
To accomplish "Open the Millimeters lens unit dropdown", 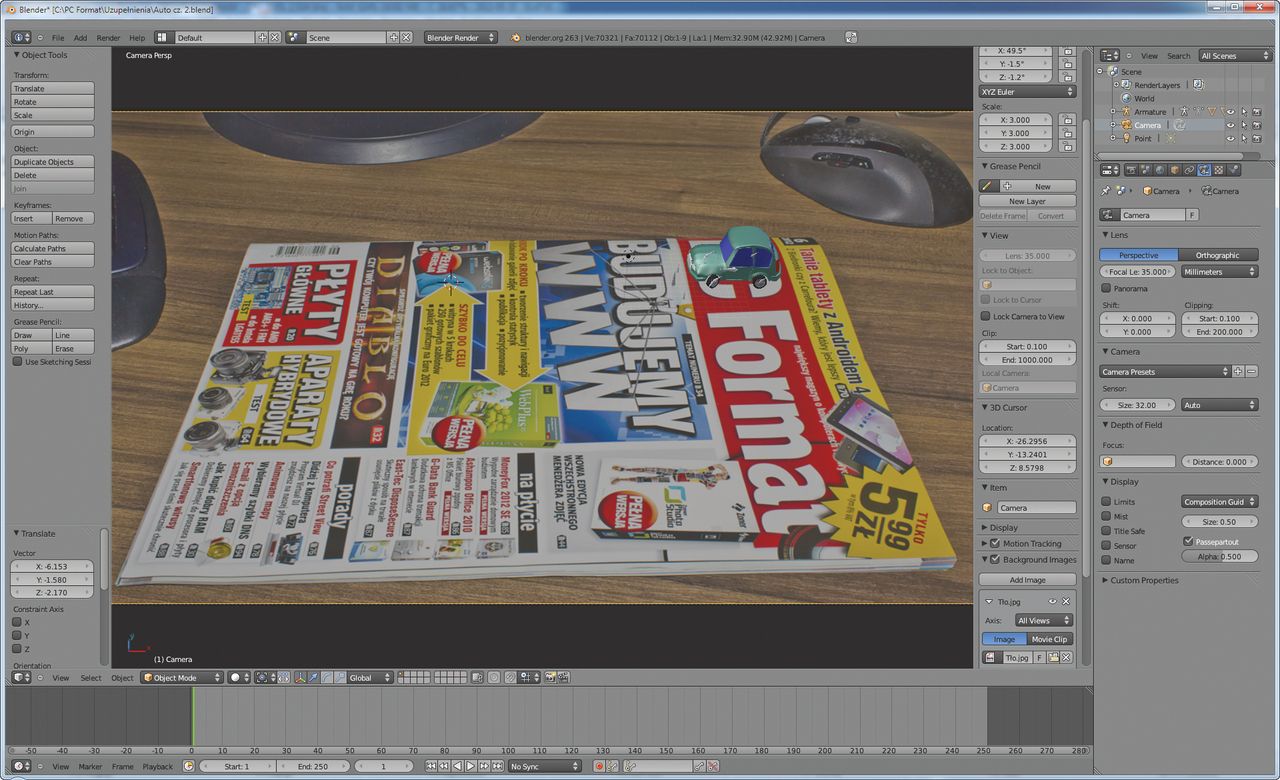I will (x=1219, y=272).
